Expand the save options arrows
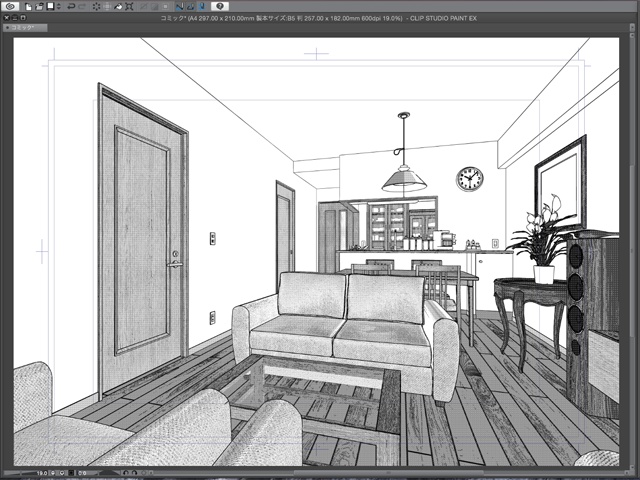This screenshot has width=640, height=480. [59, 7]
